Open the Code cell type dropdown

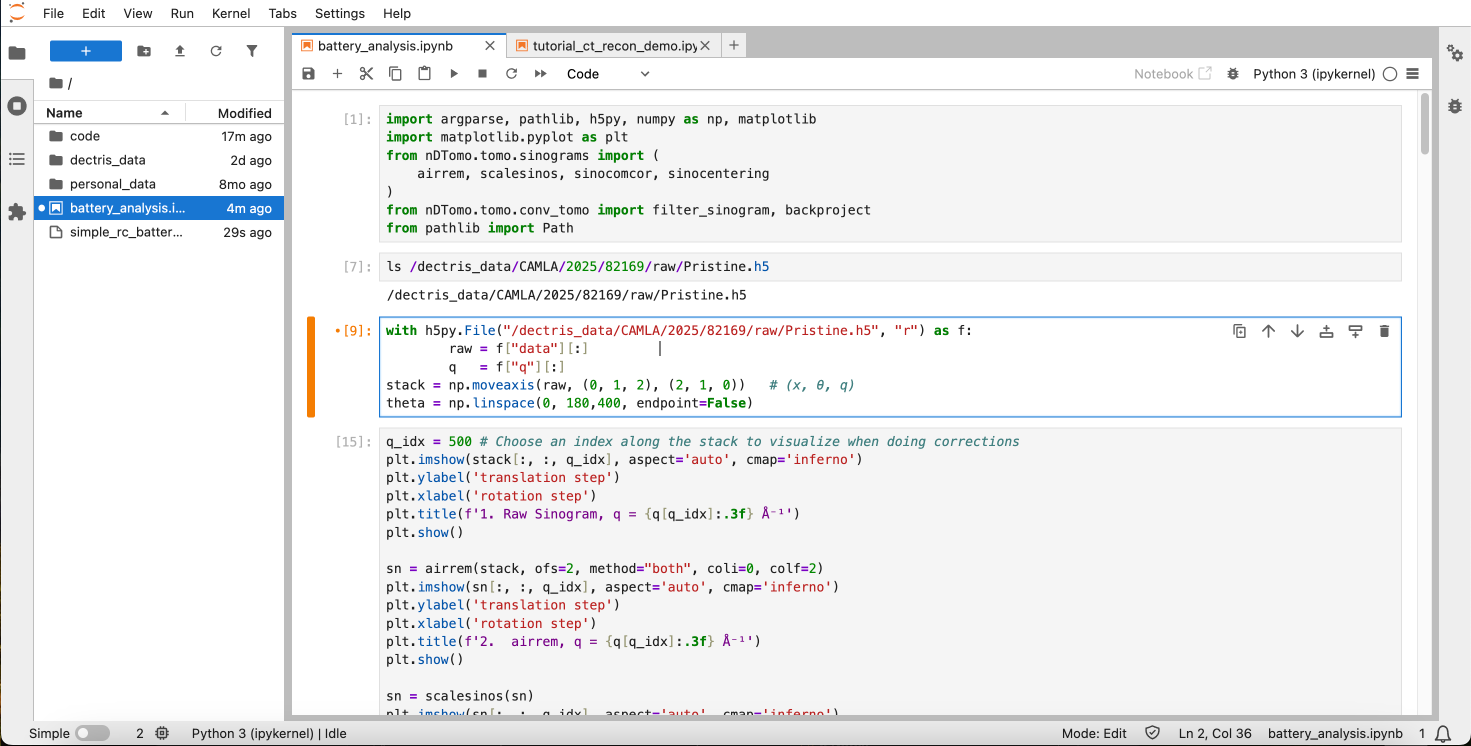coord(608,74)
